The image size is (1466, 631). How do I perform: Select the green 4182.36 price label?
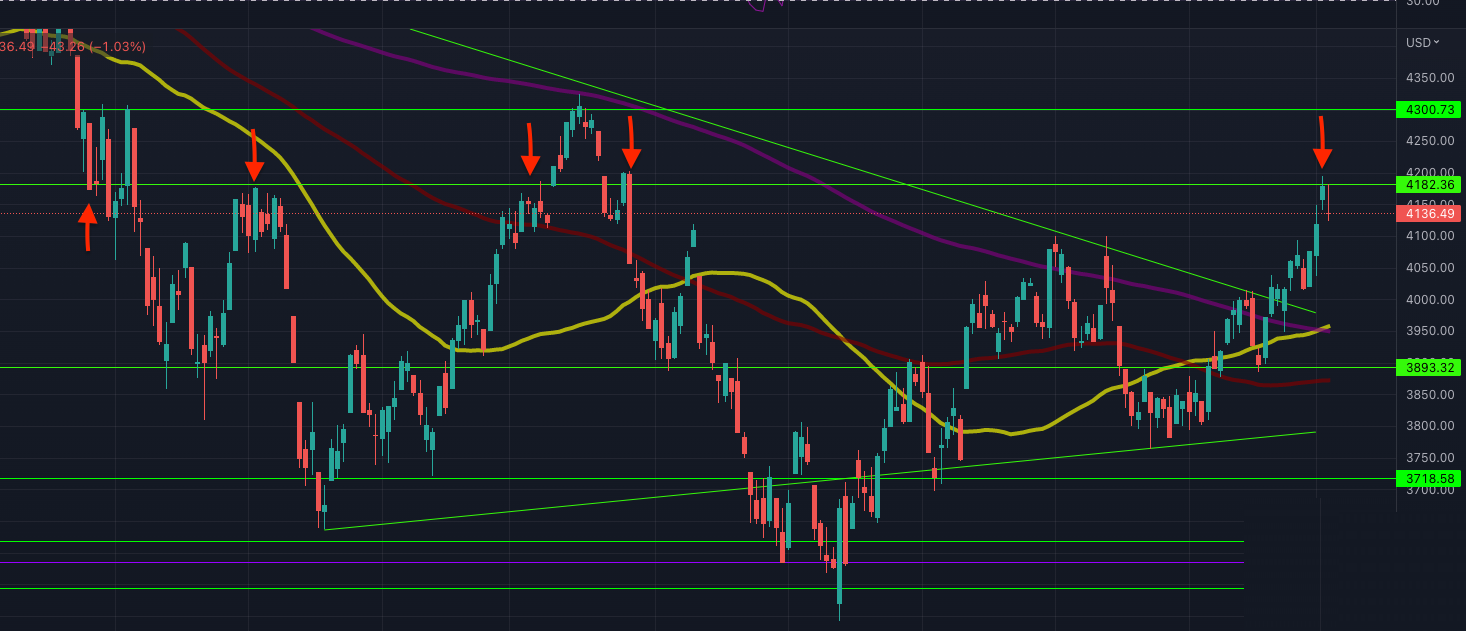[x=1427, y=185]
